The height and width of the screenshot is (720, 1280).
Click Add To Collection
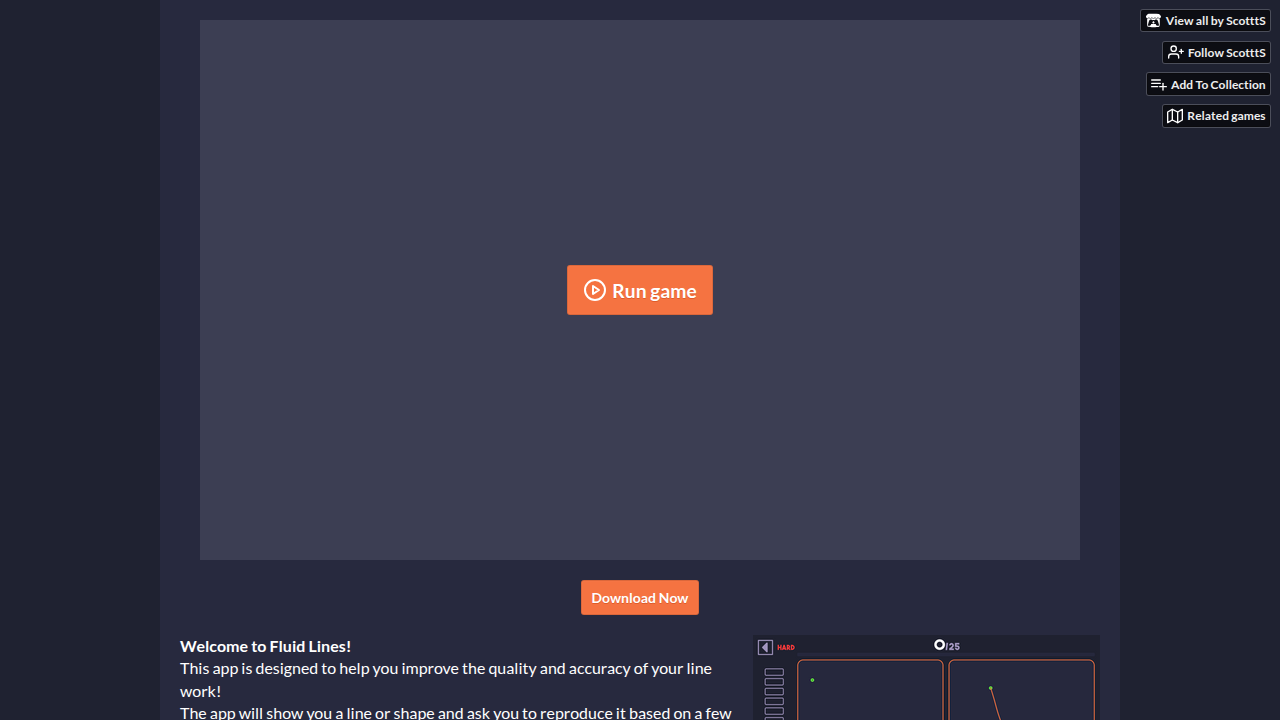point(1208,85)
